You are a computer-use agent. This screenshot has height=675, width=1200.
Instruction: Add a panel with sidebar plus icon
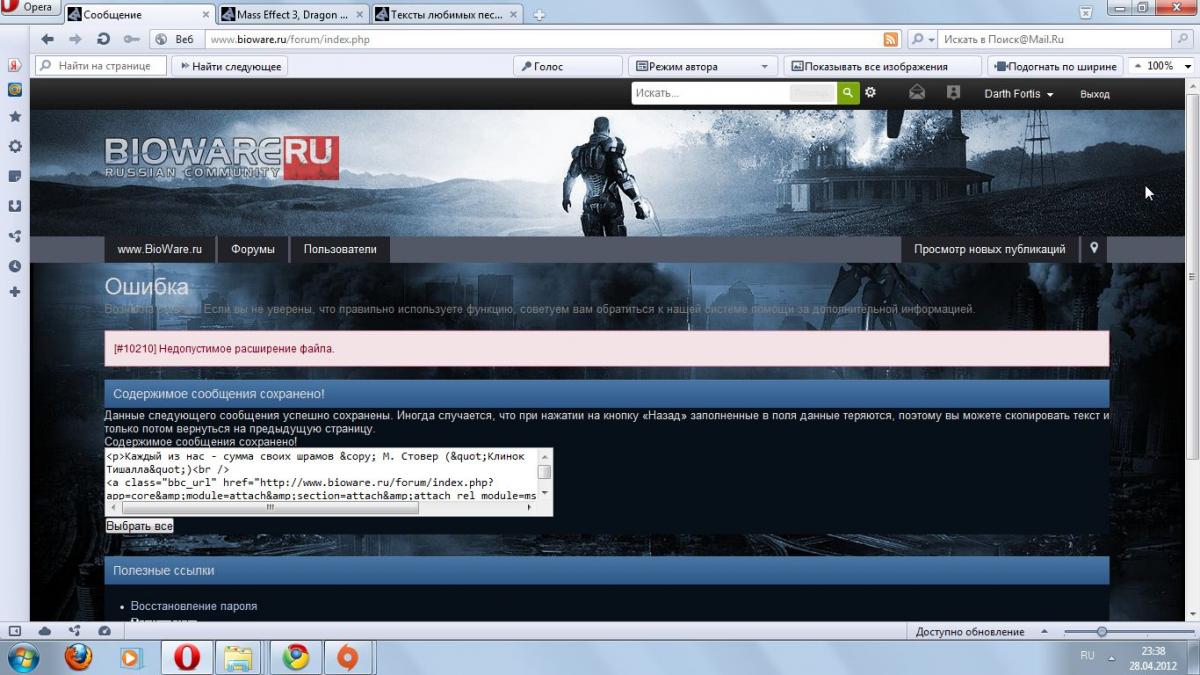[x=15, y=292]
